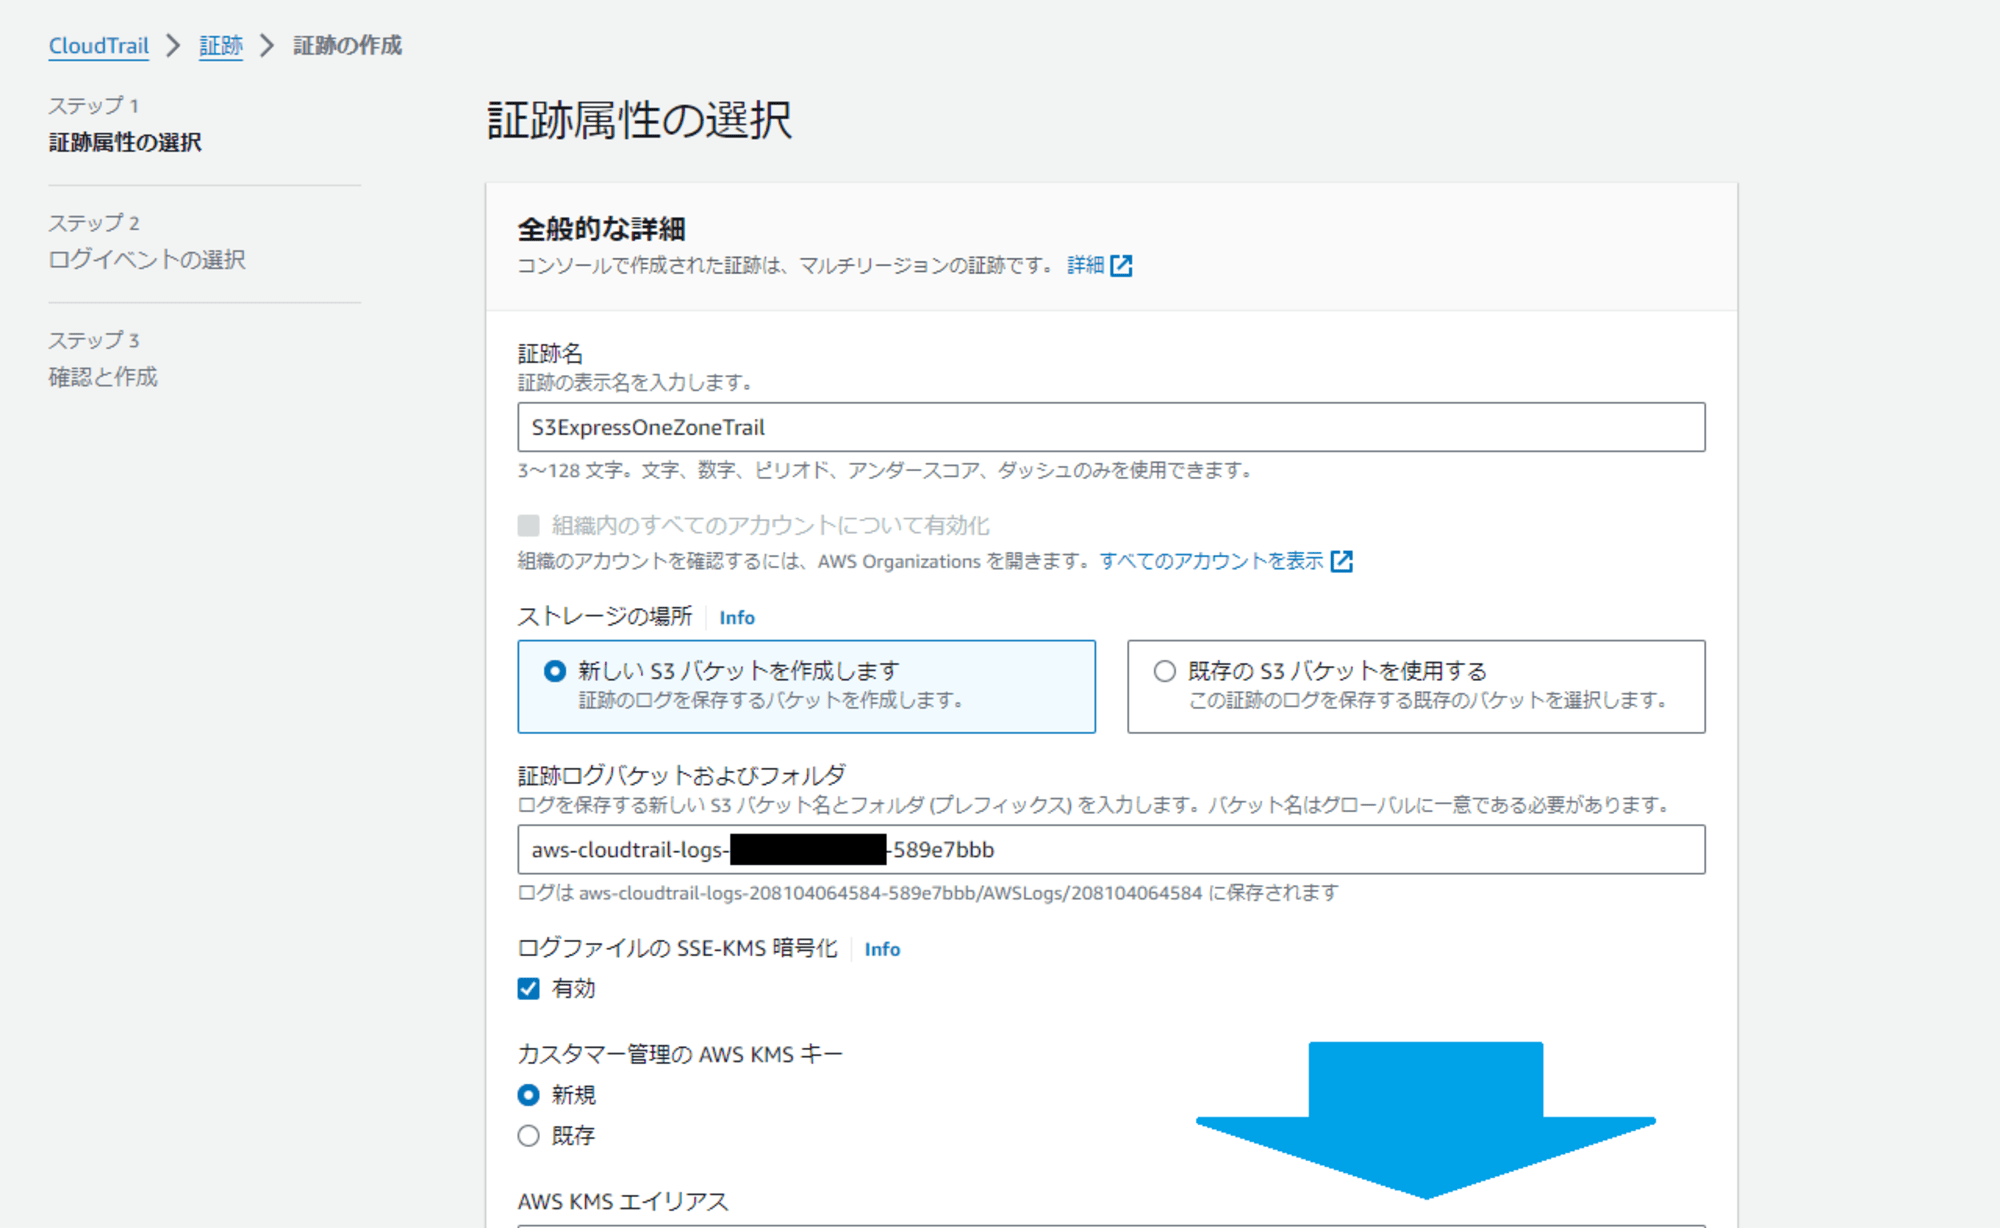Viewport: 2000px width, 1228px height.
Task: Click ステップ 3 確認と作成 step
Action: 103,359
